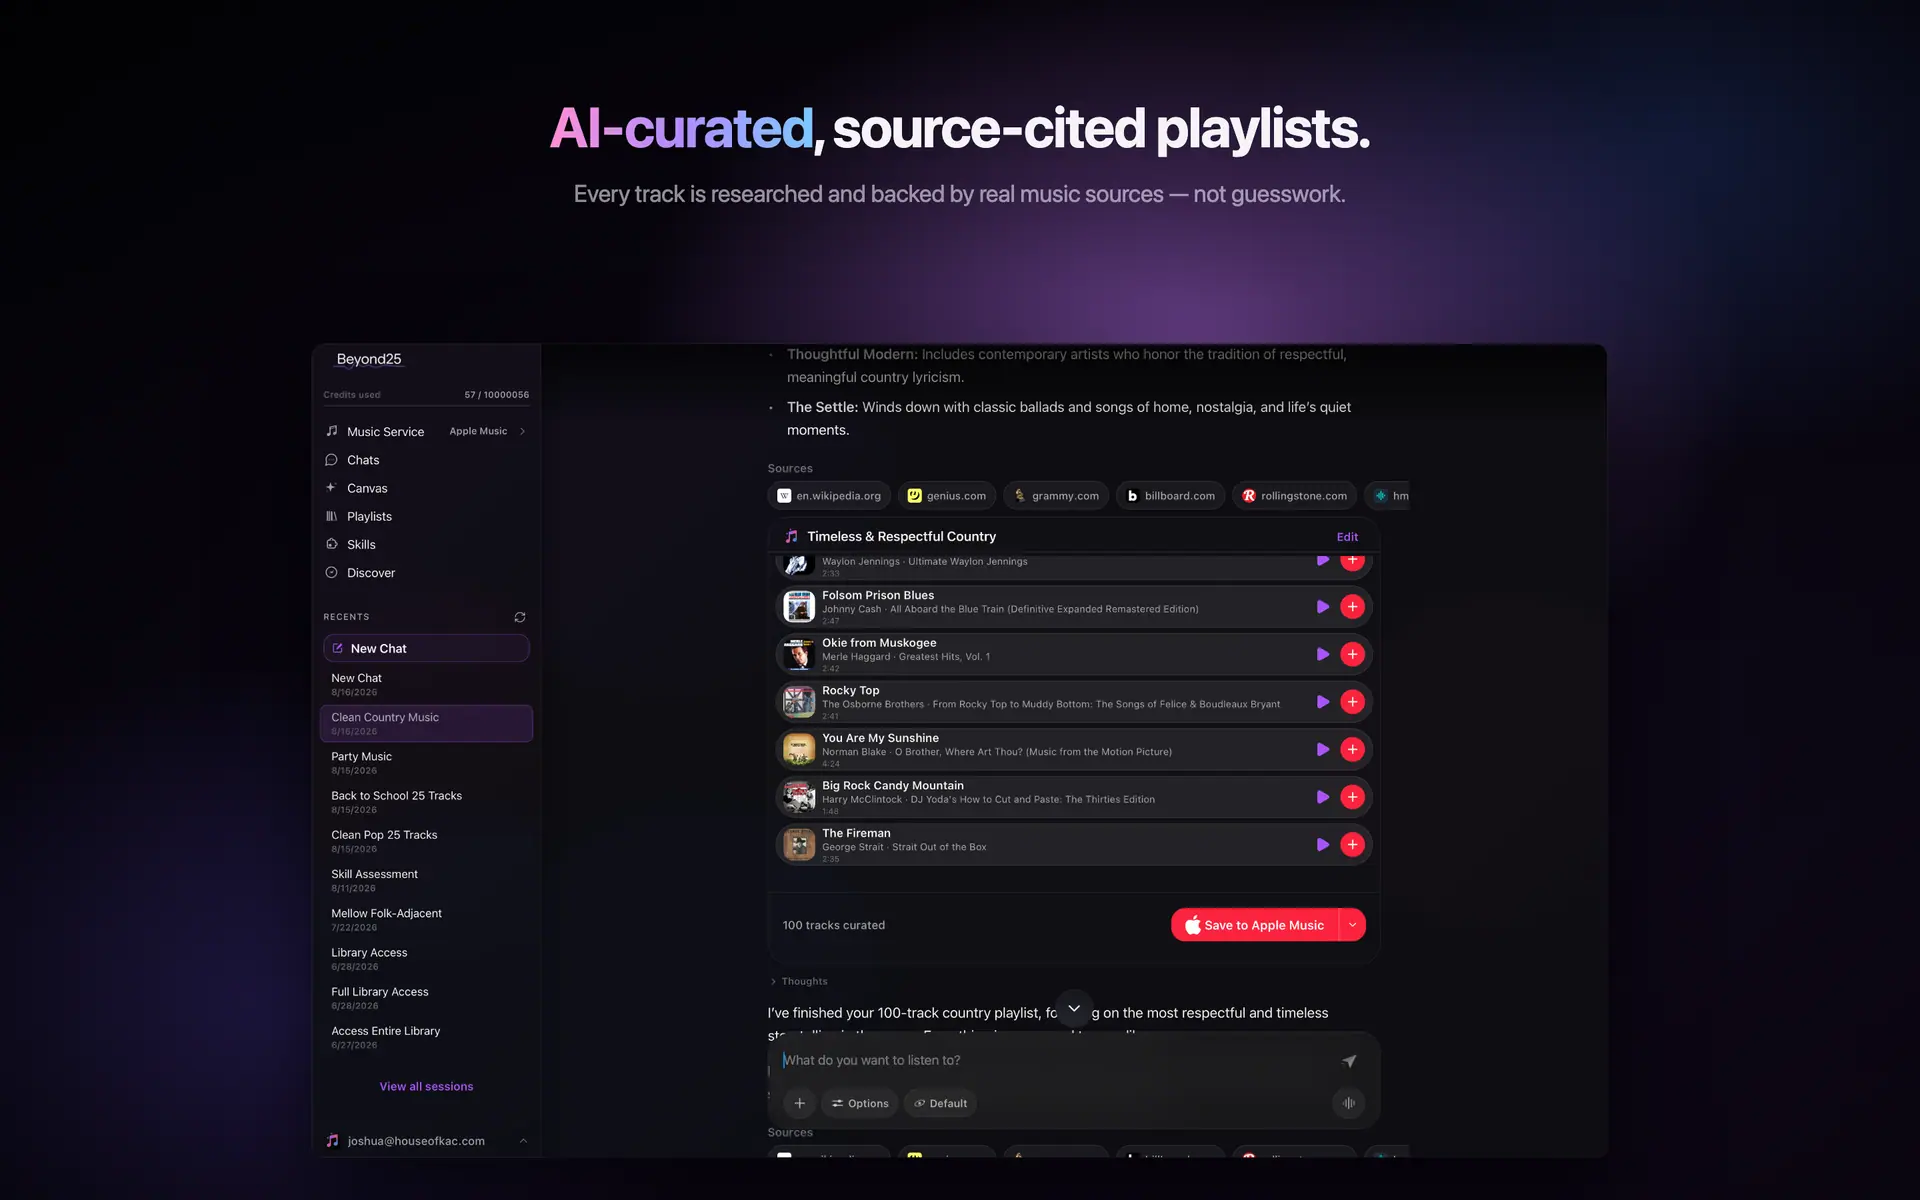Add Rocky Top with the plus button
Viewport: 1920px width, 1200px height.
(x=1352, y=702)
